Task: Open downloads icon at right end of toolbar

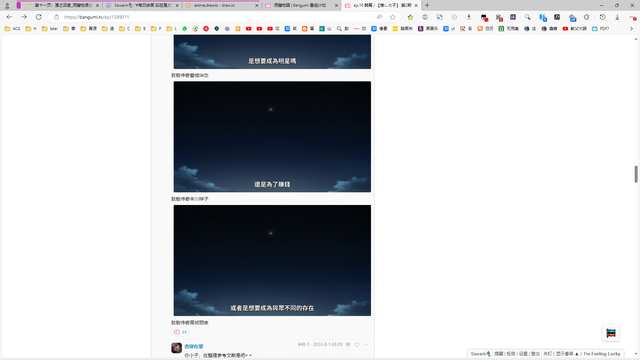Action: tap(617, 17)
